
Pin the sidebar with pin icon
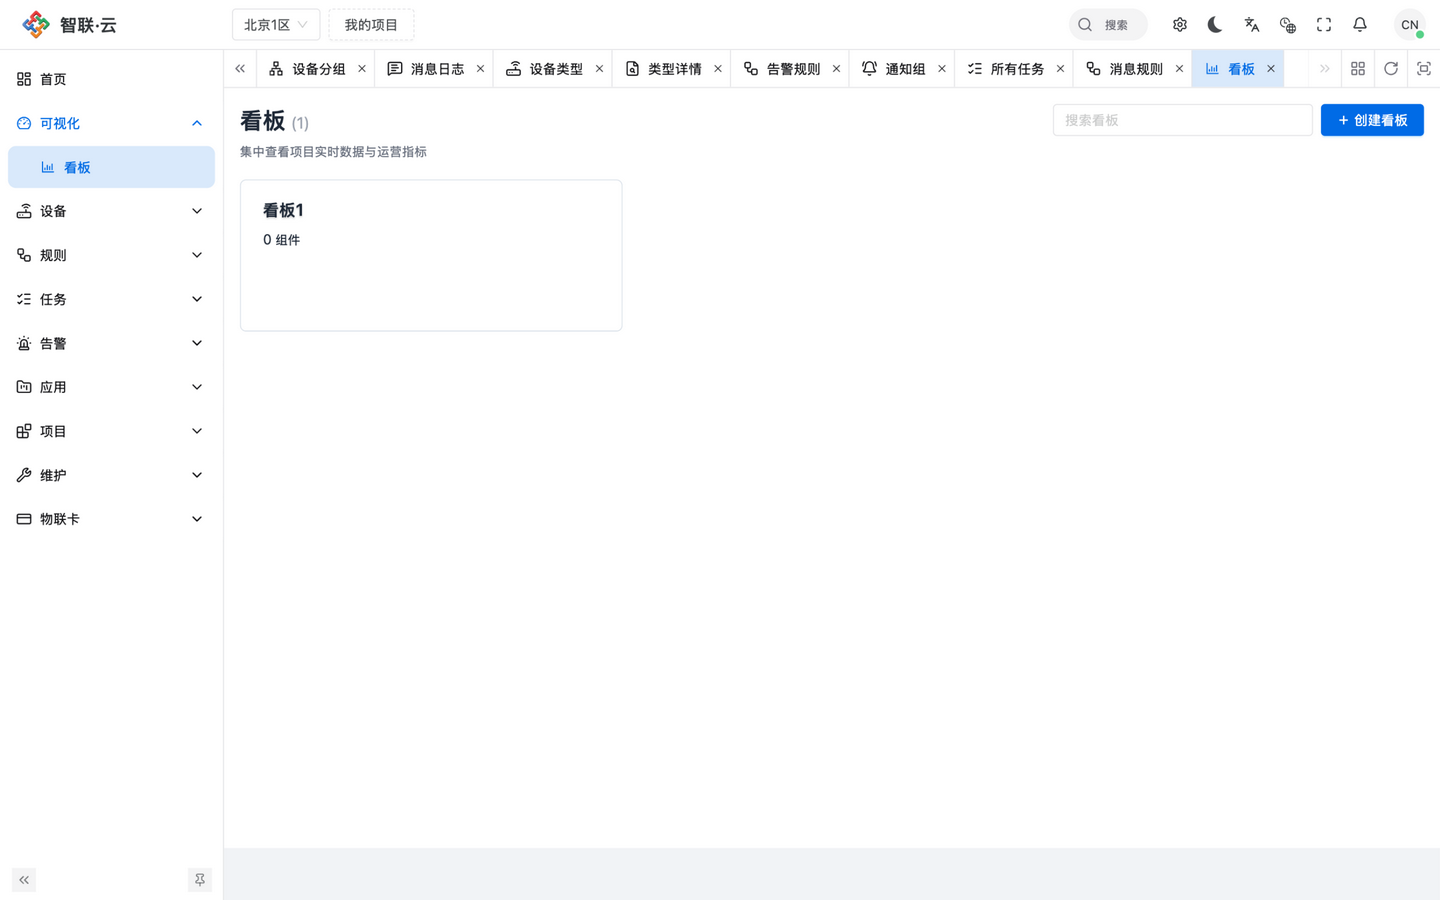(x=200, y=880)
